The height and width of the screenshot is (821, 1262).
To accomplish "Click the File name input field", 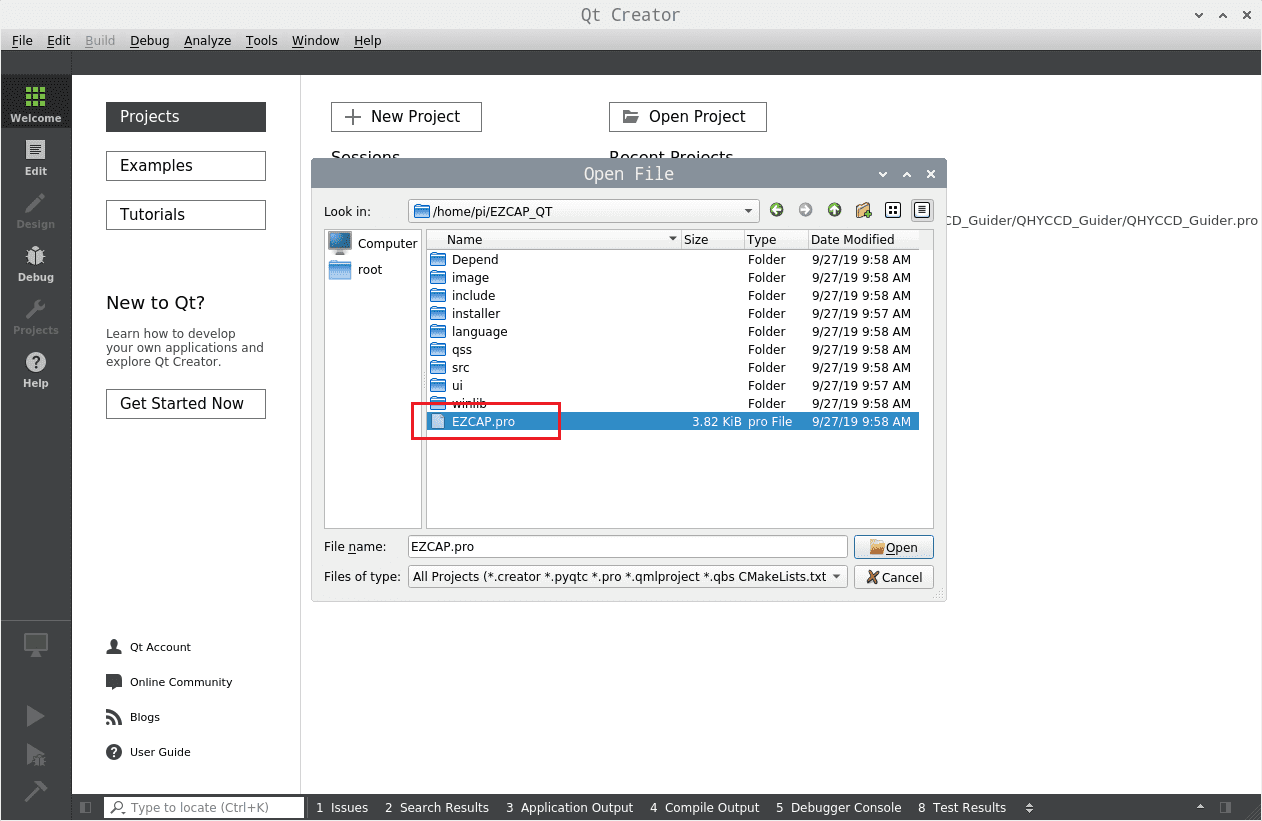I will point(628,547).
